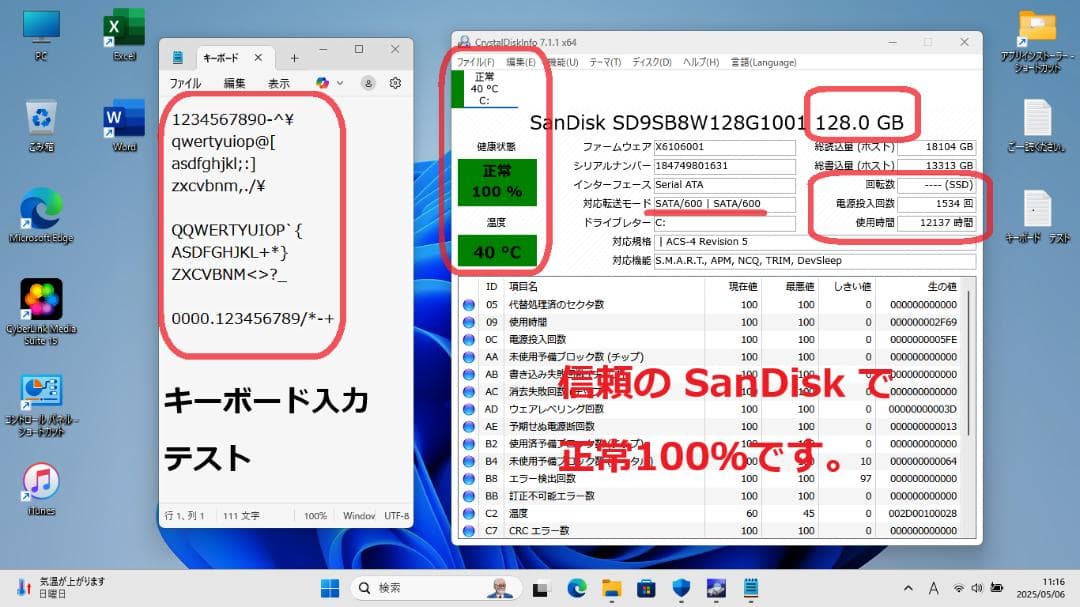
Task: Open the テーマ(T) menu in CrystalDiskInfo
Action: (605, 62)
